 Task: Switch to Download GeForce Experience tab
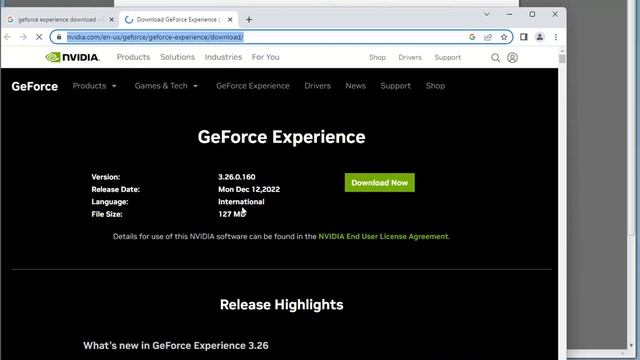coord(179,20)
